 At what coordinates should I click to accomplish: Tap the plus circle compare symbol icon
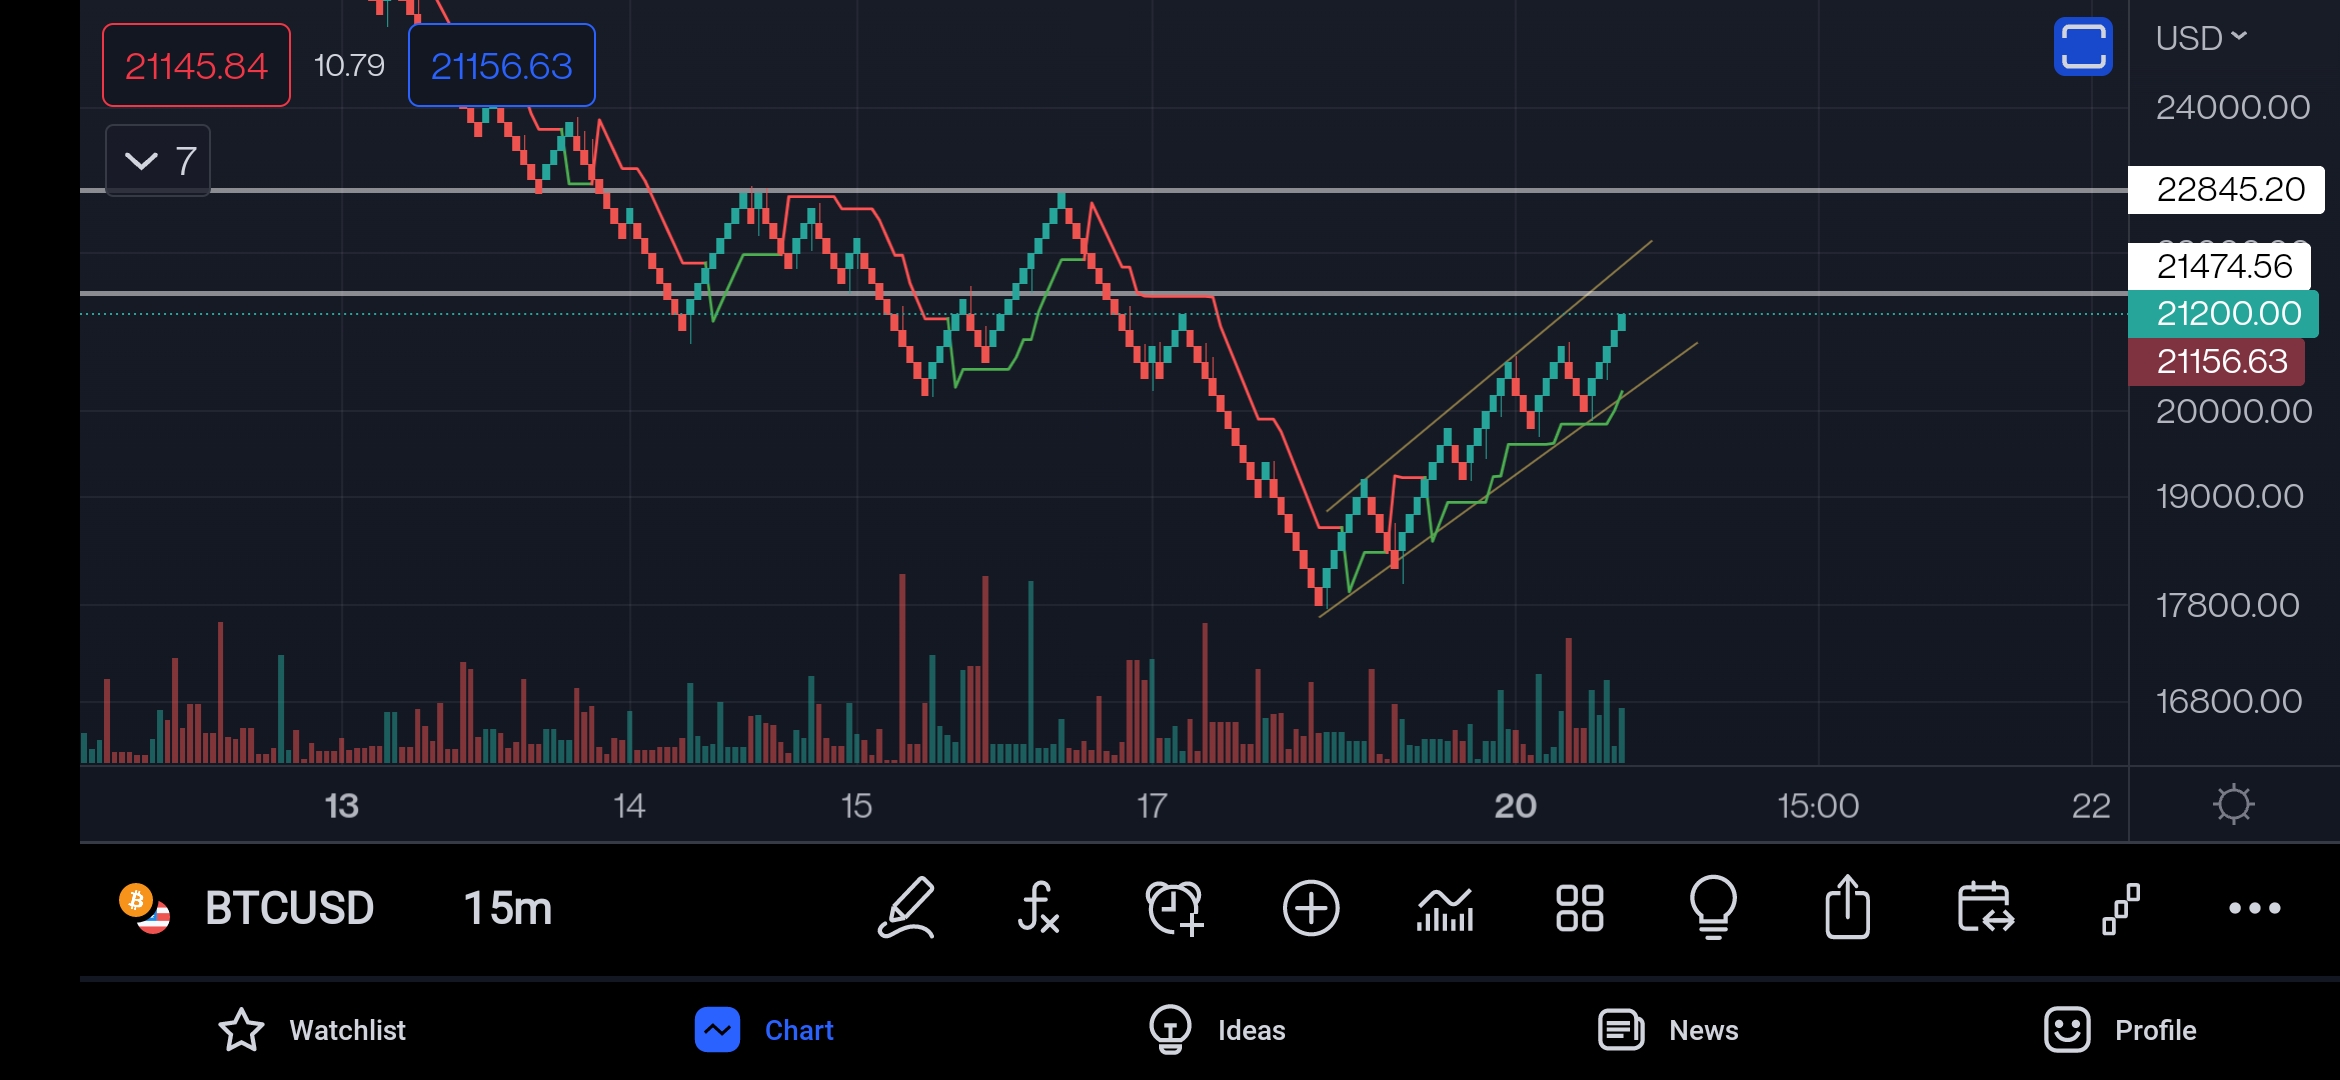[1310, 908]
